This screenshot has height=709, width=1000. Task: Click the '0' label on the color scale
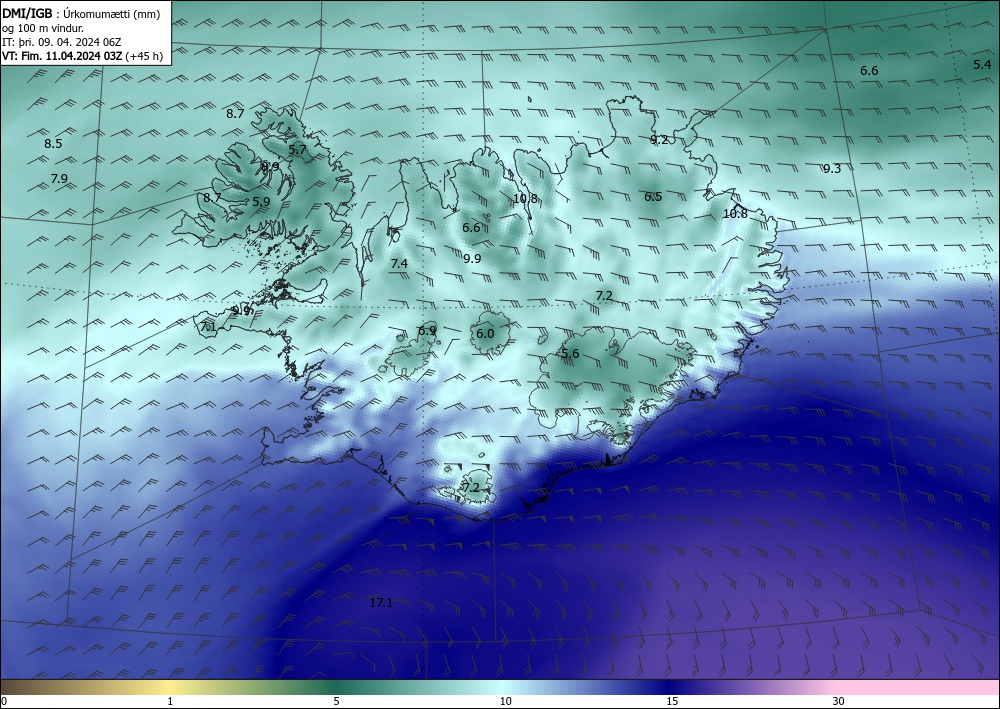(x=4, y=701)
